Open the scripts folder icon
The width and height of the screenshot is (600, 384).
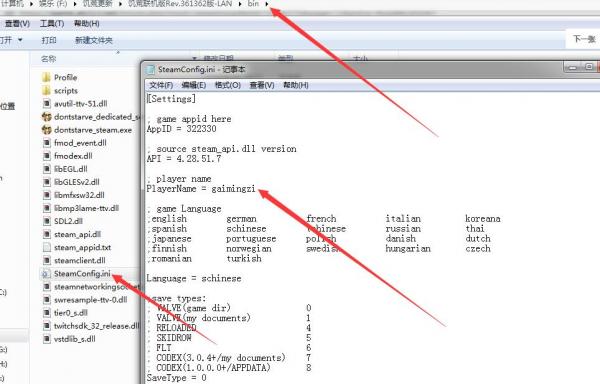pyautogui.click(x=46, y=91)
